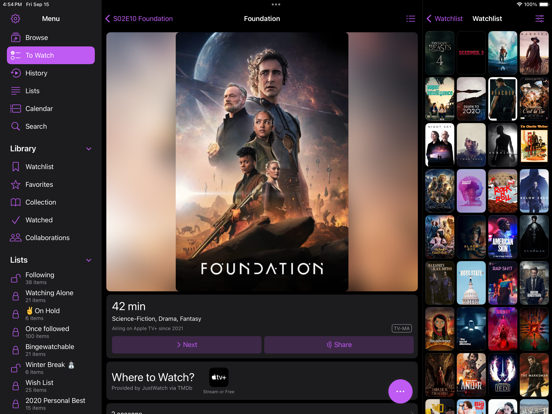Click the Share button
The height and width of the screenshot is (414, 552).
[x=339, y=345]
